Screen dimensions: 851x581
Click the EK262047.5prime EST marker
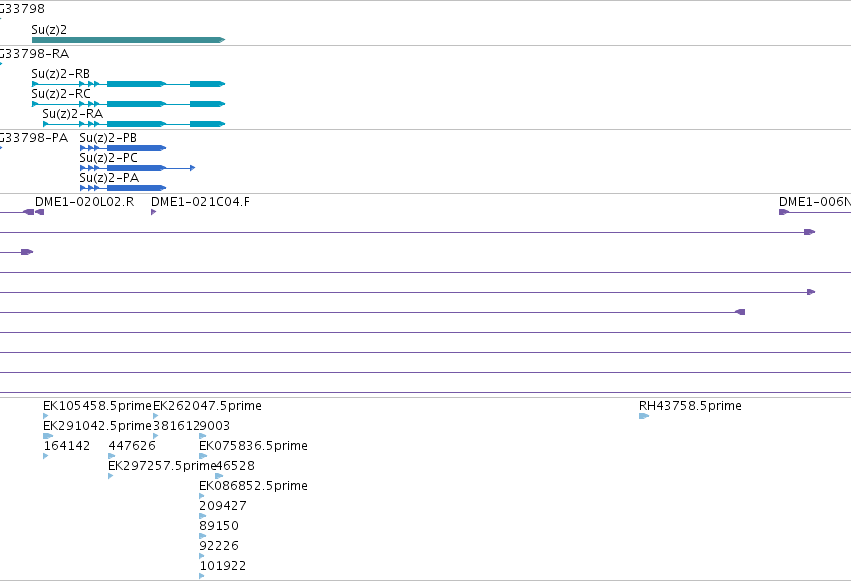[156, 416]
